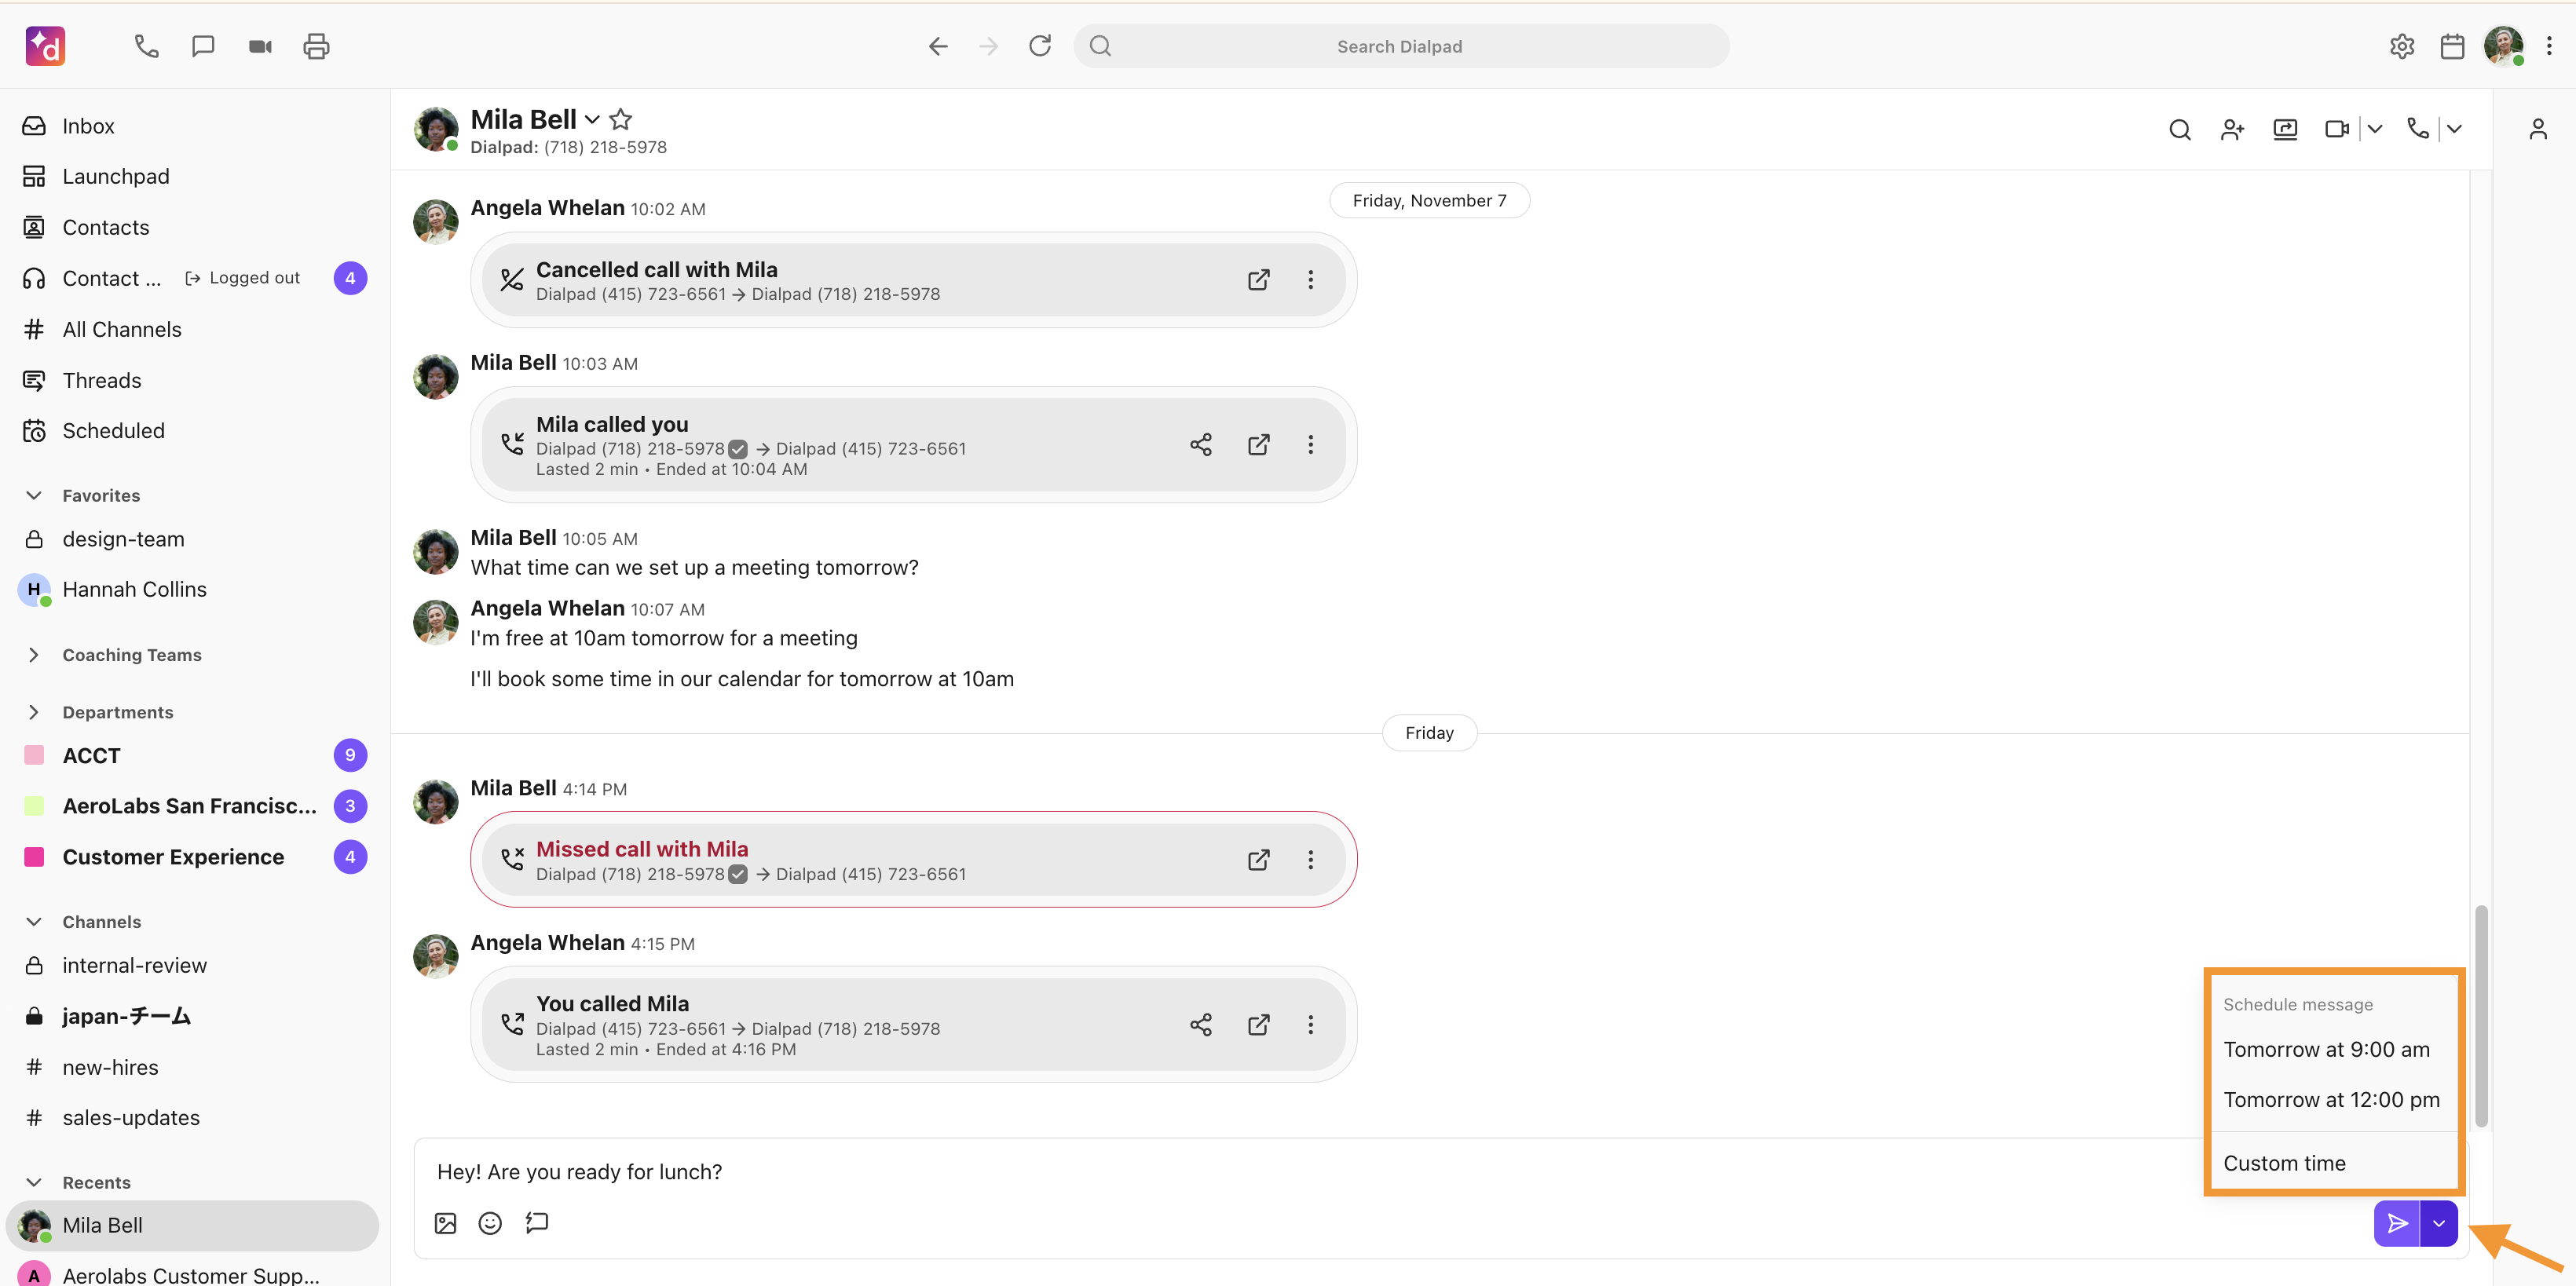Go back using the left arrow
The width and height of the screenshot is (2576, 1286).
tap(937, 46)
